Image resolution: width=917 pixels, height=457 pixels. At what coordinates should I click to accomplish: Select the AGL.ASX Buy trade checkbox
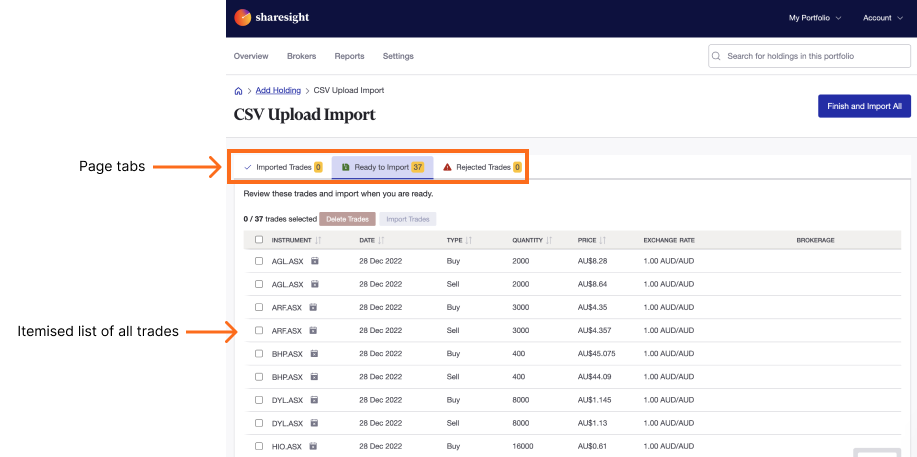pos(259,261)
